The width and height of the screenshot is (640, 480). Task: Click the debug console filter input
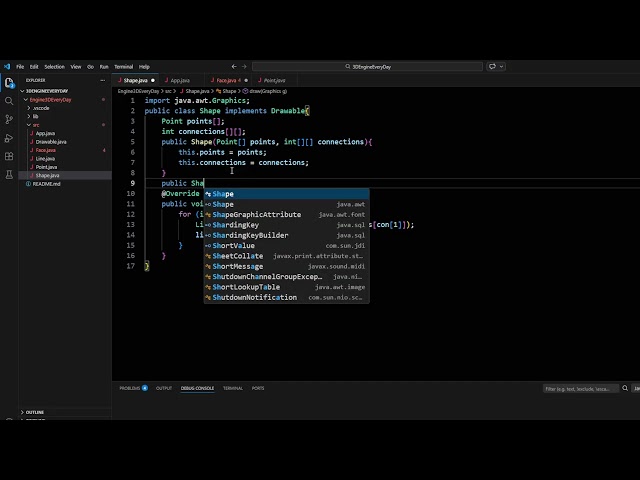coord(580,389)
